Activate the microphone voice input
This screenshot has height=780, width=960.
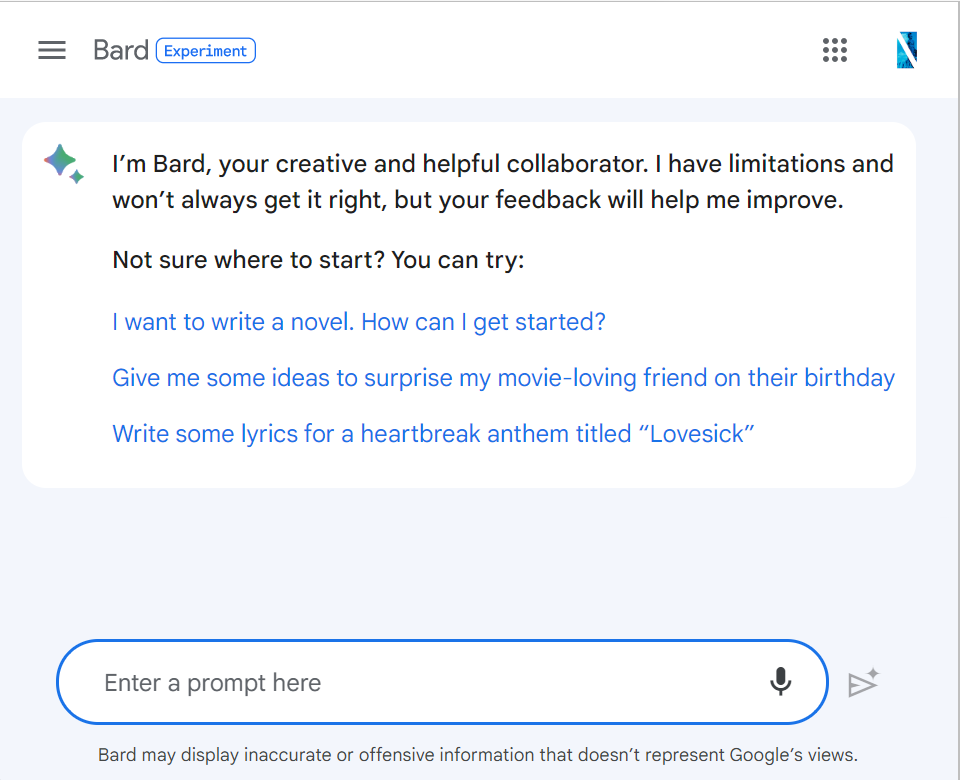point(781,681)
